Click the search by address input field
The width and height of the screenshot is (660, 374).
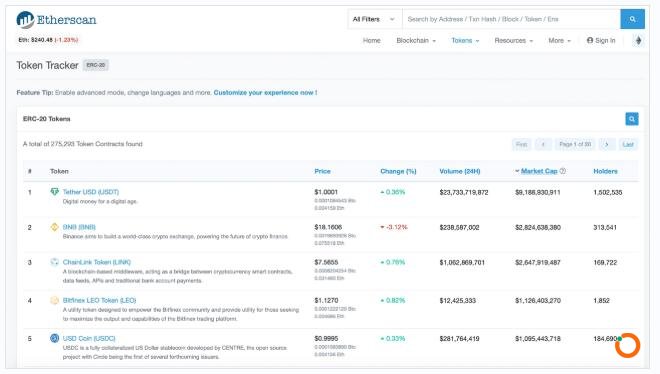pyautogui.click(x=511, y=19)
